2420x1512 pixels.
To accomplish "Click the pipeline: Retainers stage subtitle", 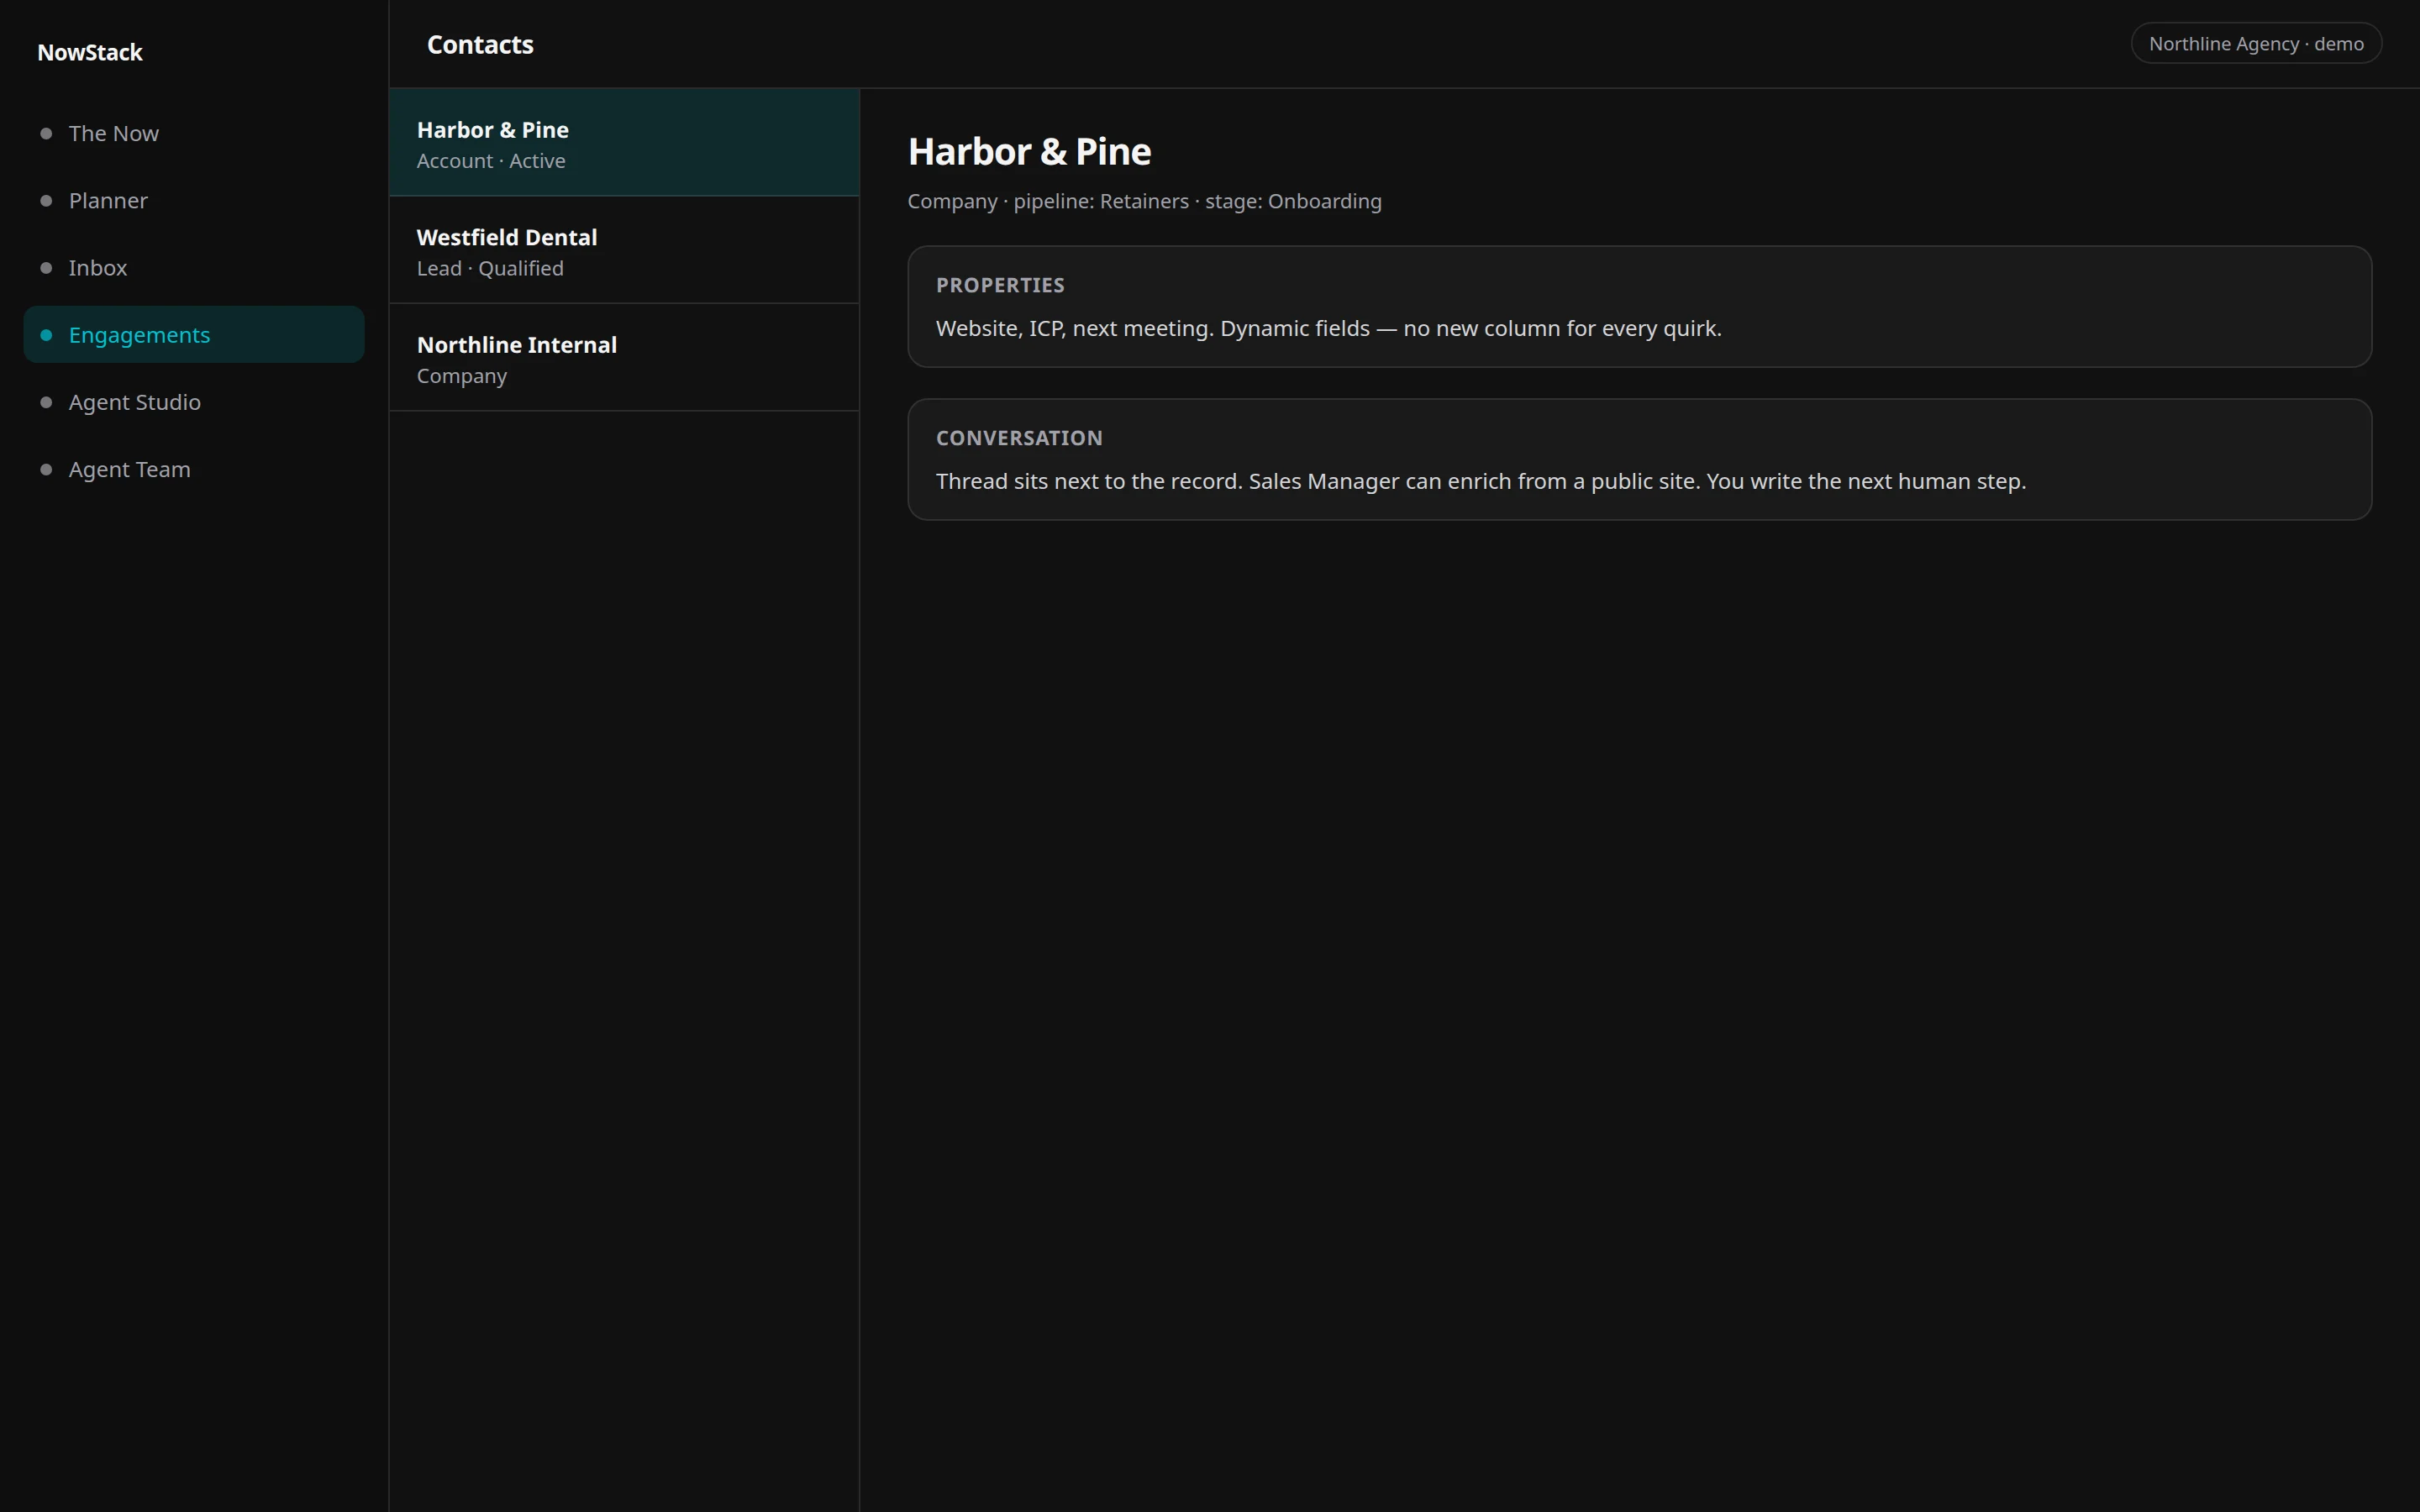I will pyautogui.click(x=1144, y=201).
